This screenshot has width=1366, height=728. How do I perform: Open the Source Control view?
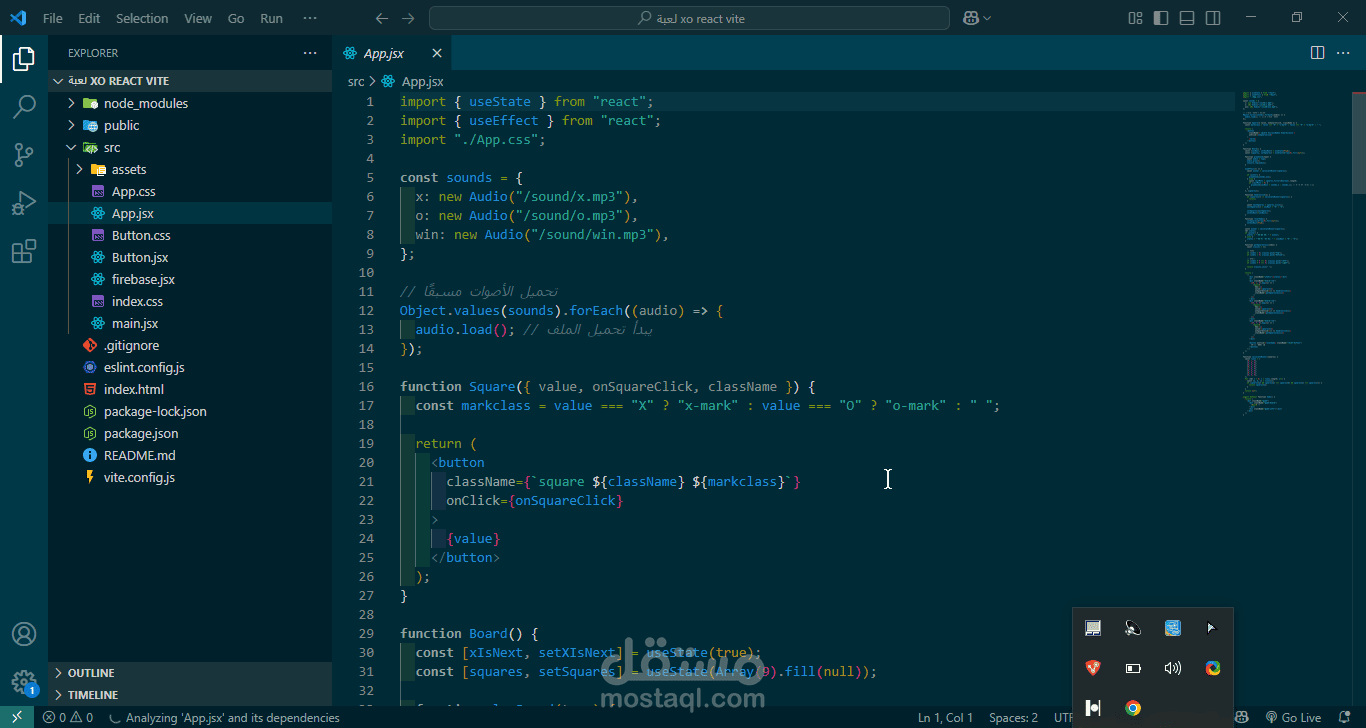point(24,155)
